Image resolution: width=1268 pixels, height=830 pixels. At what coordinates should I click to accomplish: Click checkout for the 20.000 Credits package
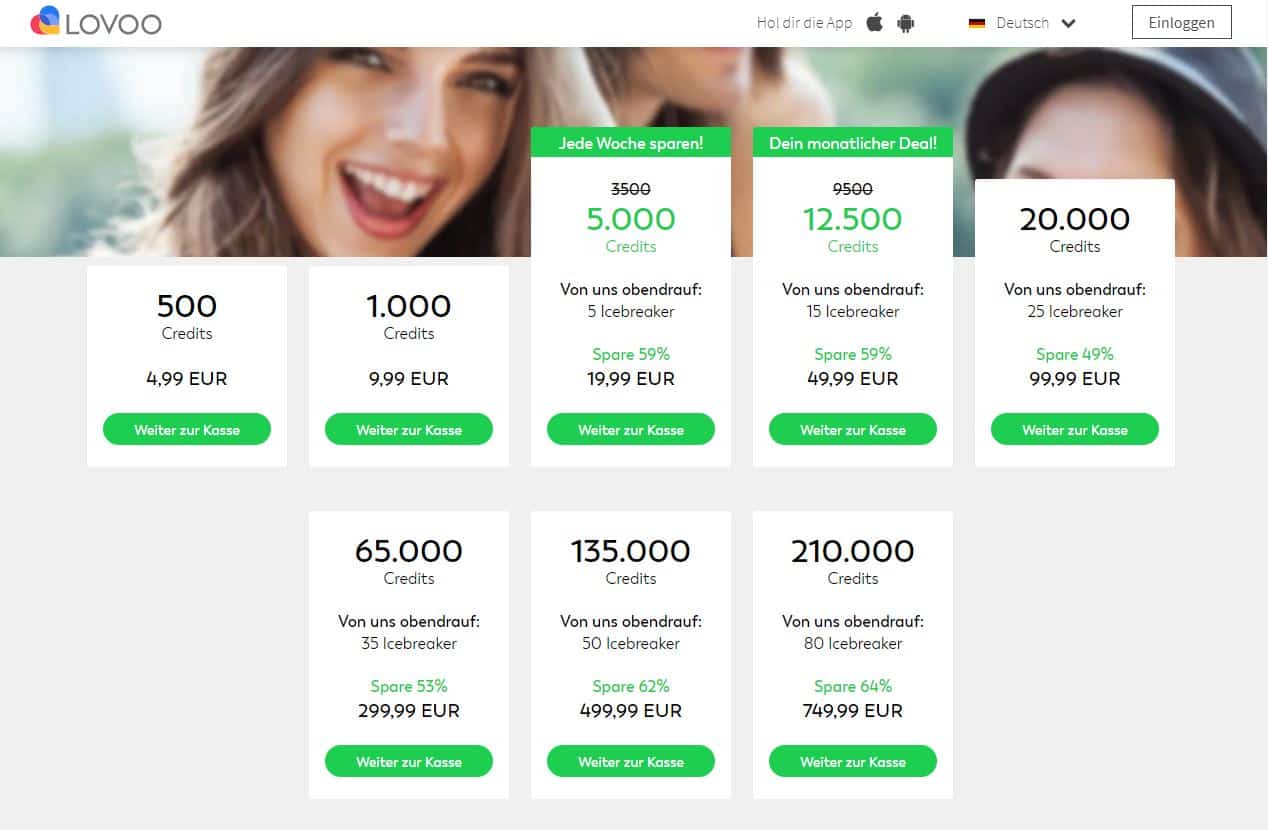tap(1074, 429)
